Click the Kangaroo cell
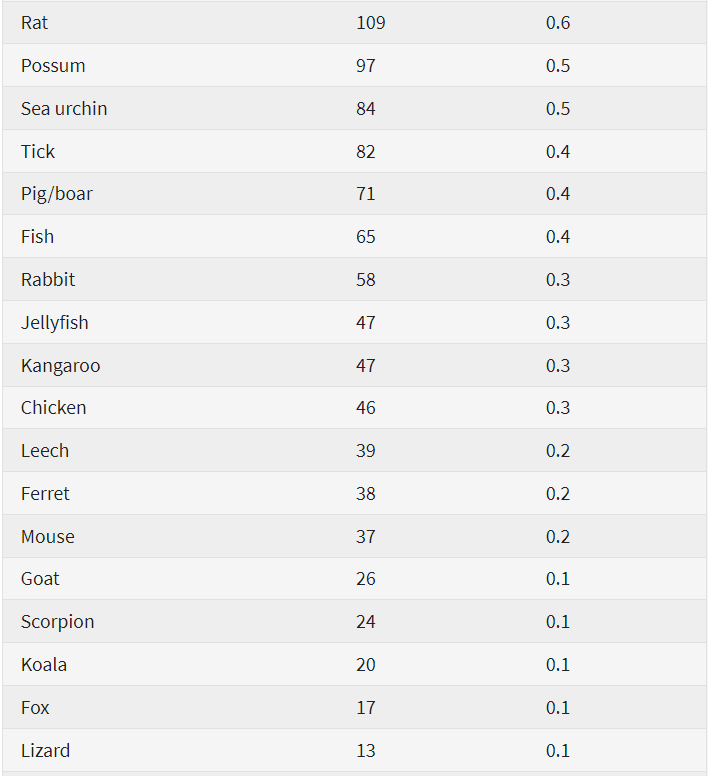Screen dimensions: 708x776 tap(60, 366)
